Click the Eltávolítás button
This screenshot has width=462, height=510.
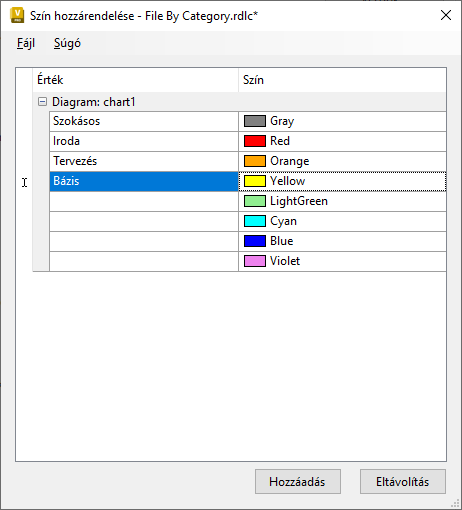tap(403, 481)
